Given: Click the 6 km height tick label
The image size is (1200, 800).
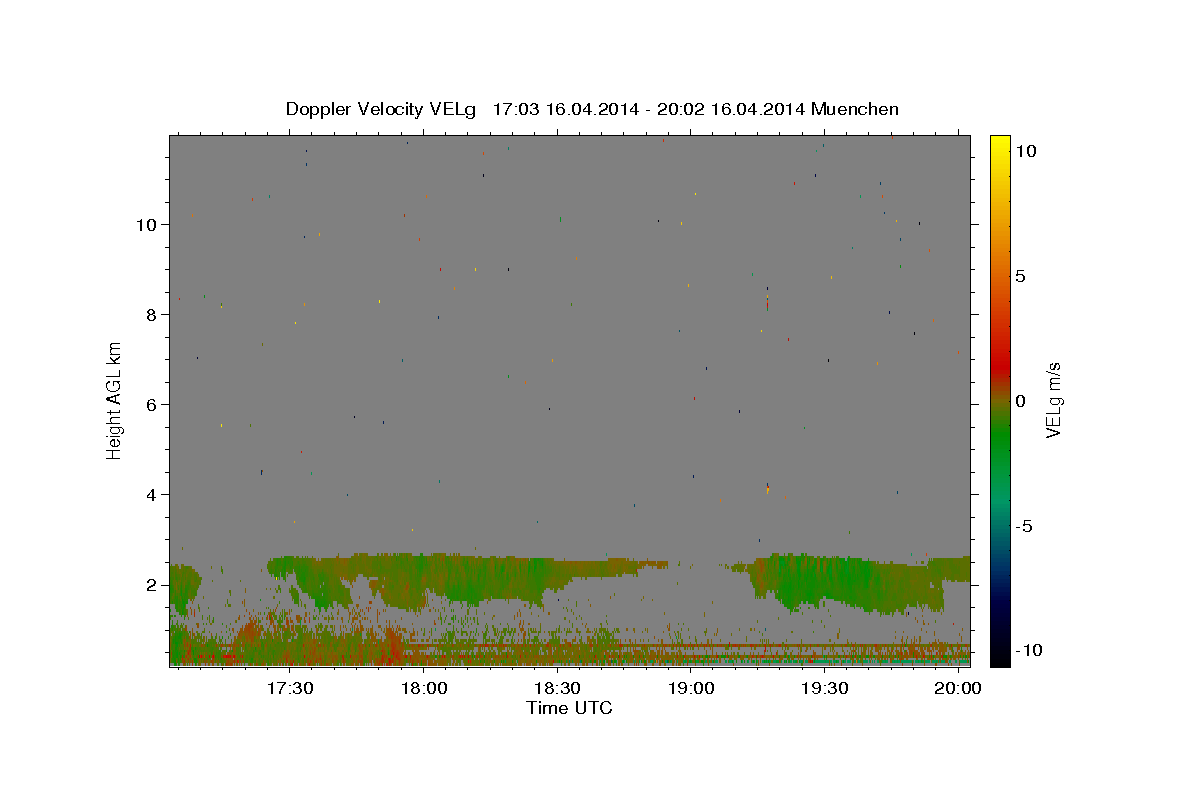Looking at the screenshot, I should [152, 405].
